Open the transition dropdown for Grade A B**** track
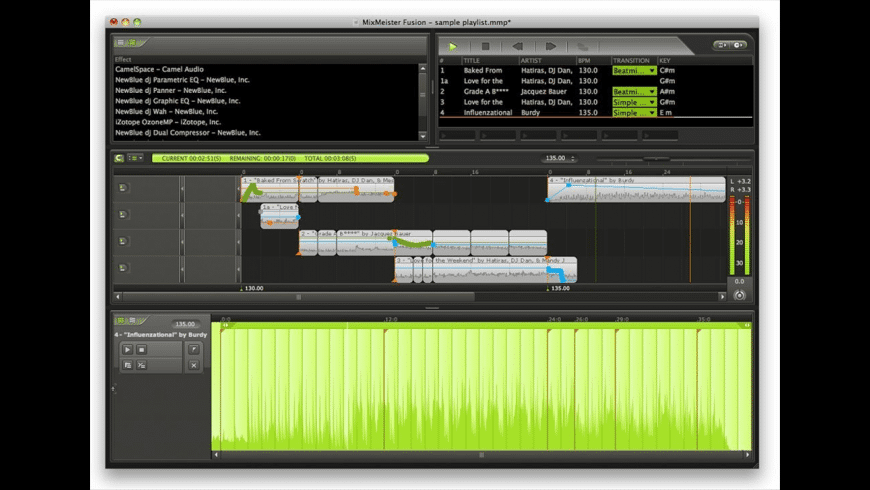Viewport: 870px width, 490px height. point(651,92)
